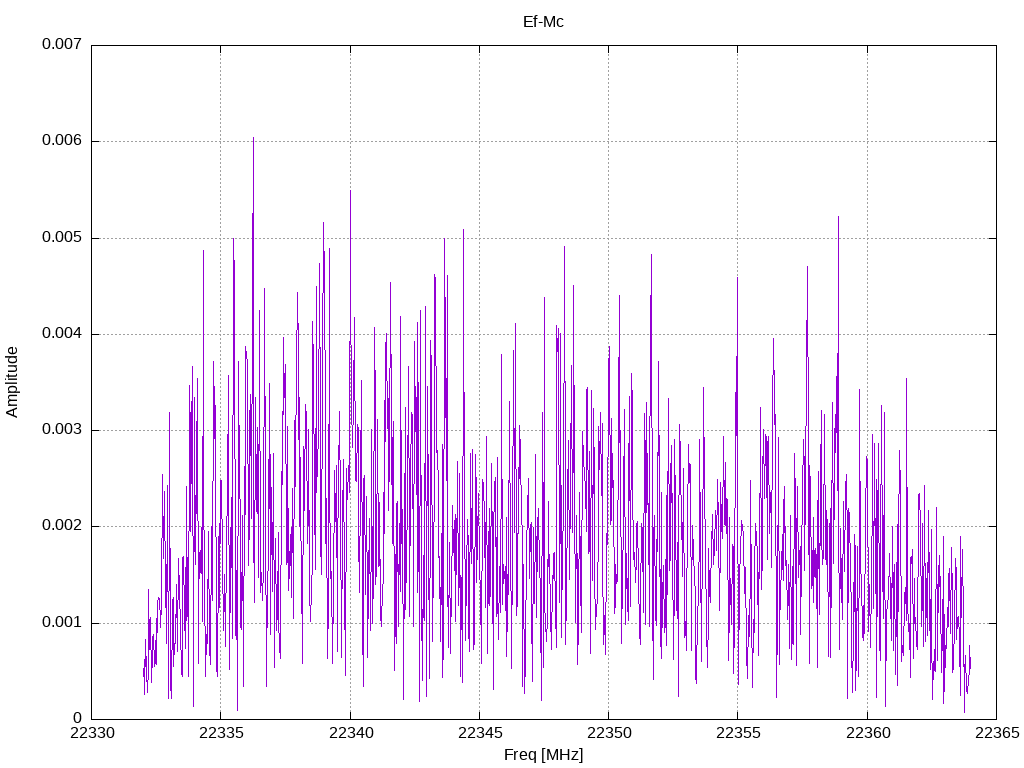Click the 22355 x-axis tick label

tap(738, 733)
